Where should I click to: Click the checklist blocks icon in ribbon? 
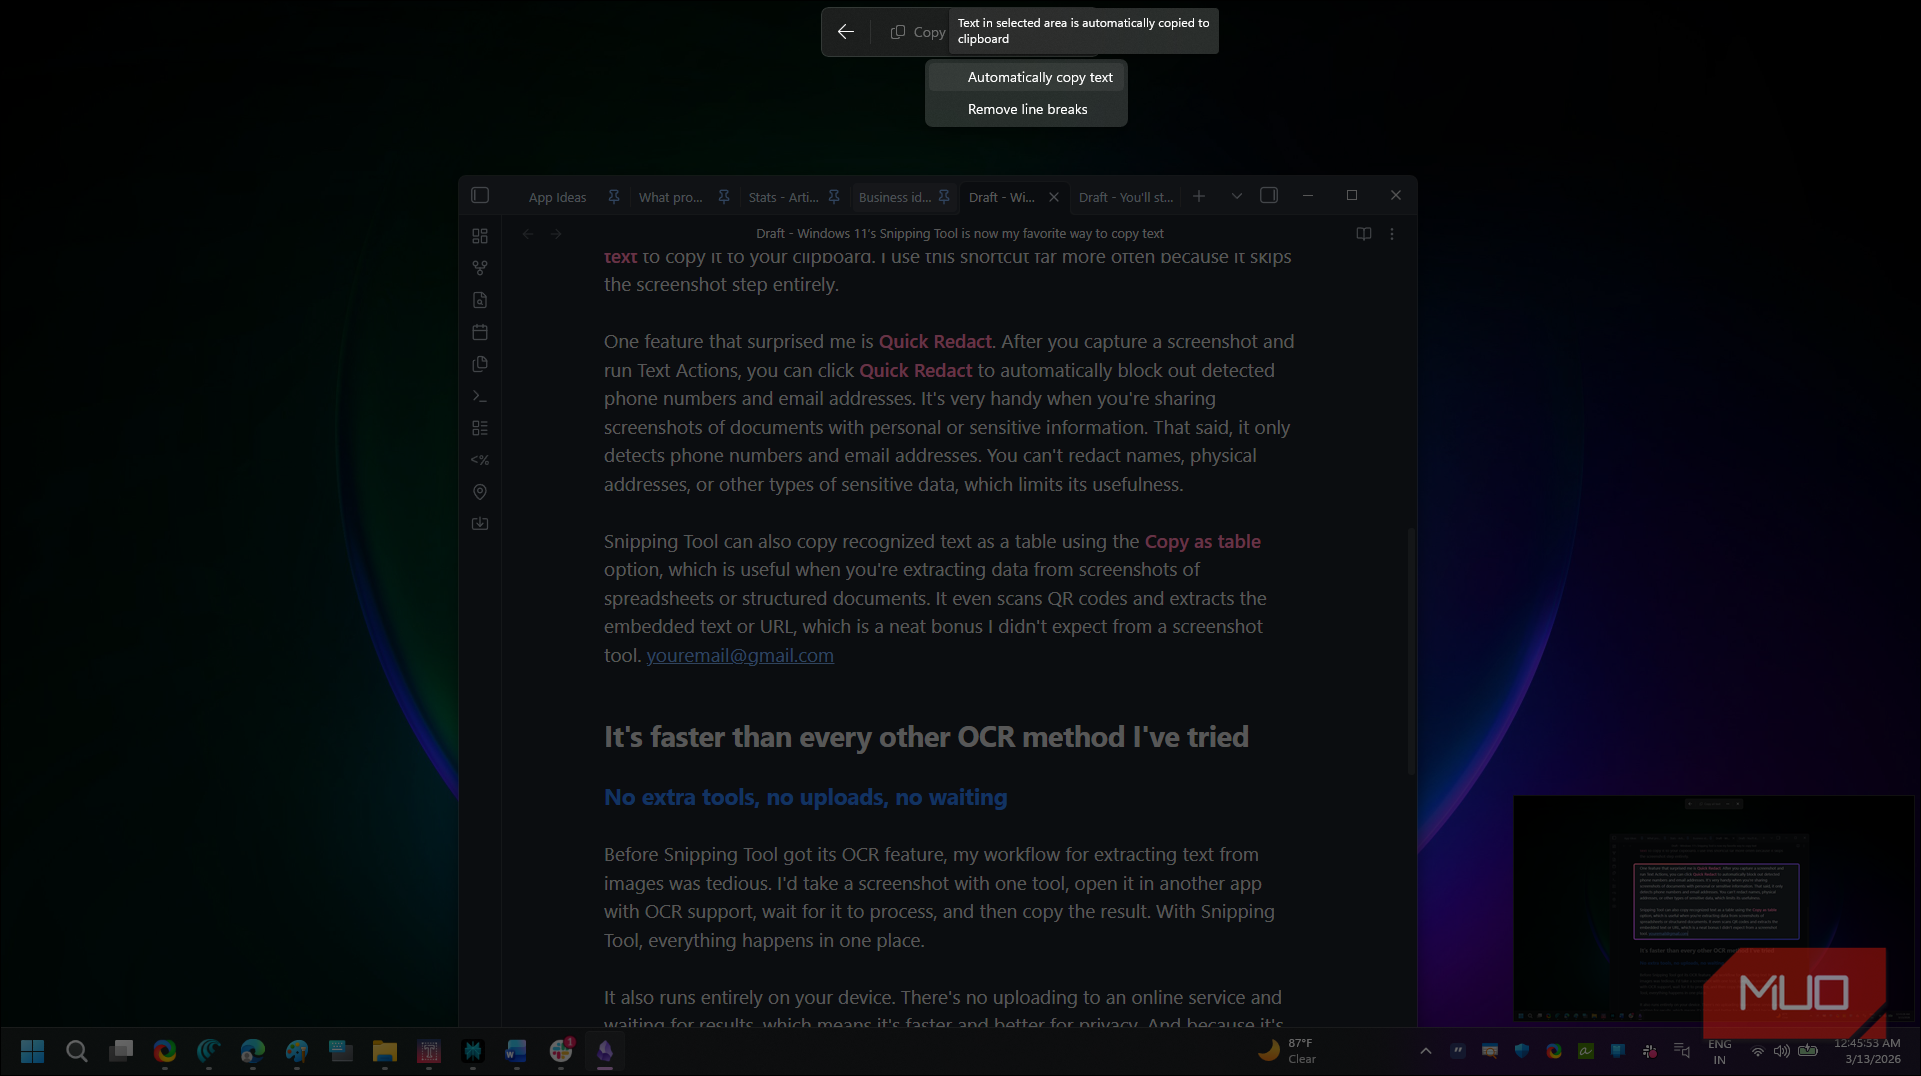480,428
